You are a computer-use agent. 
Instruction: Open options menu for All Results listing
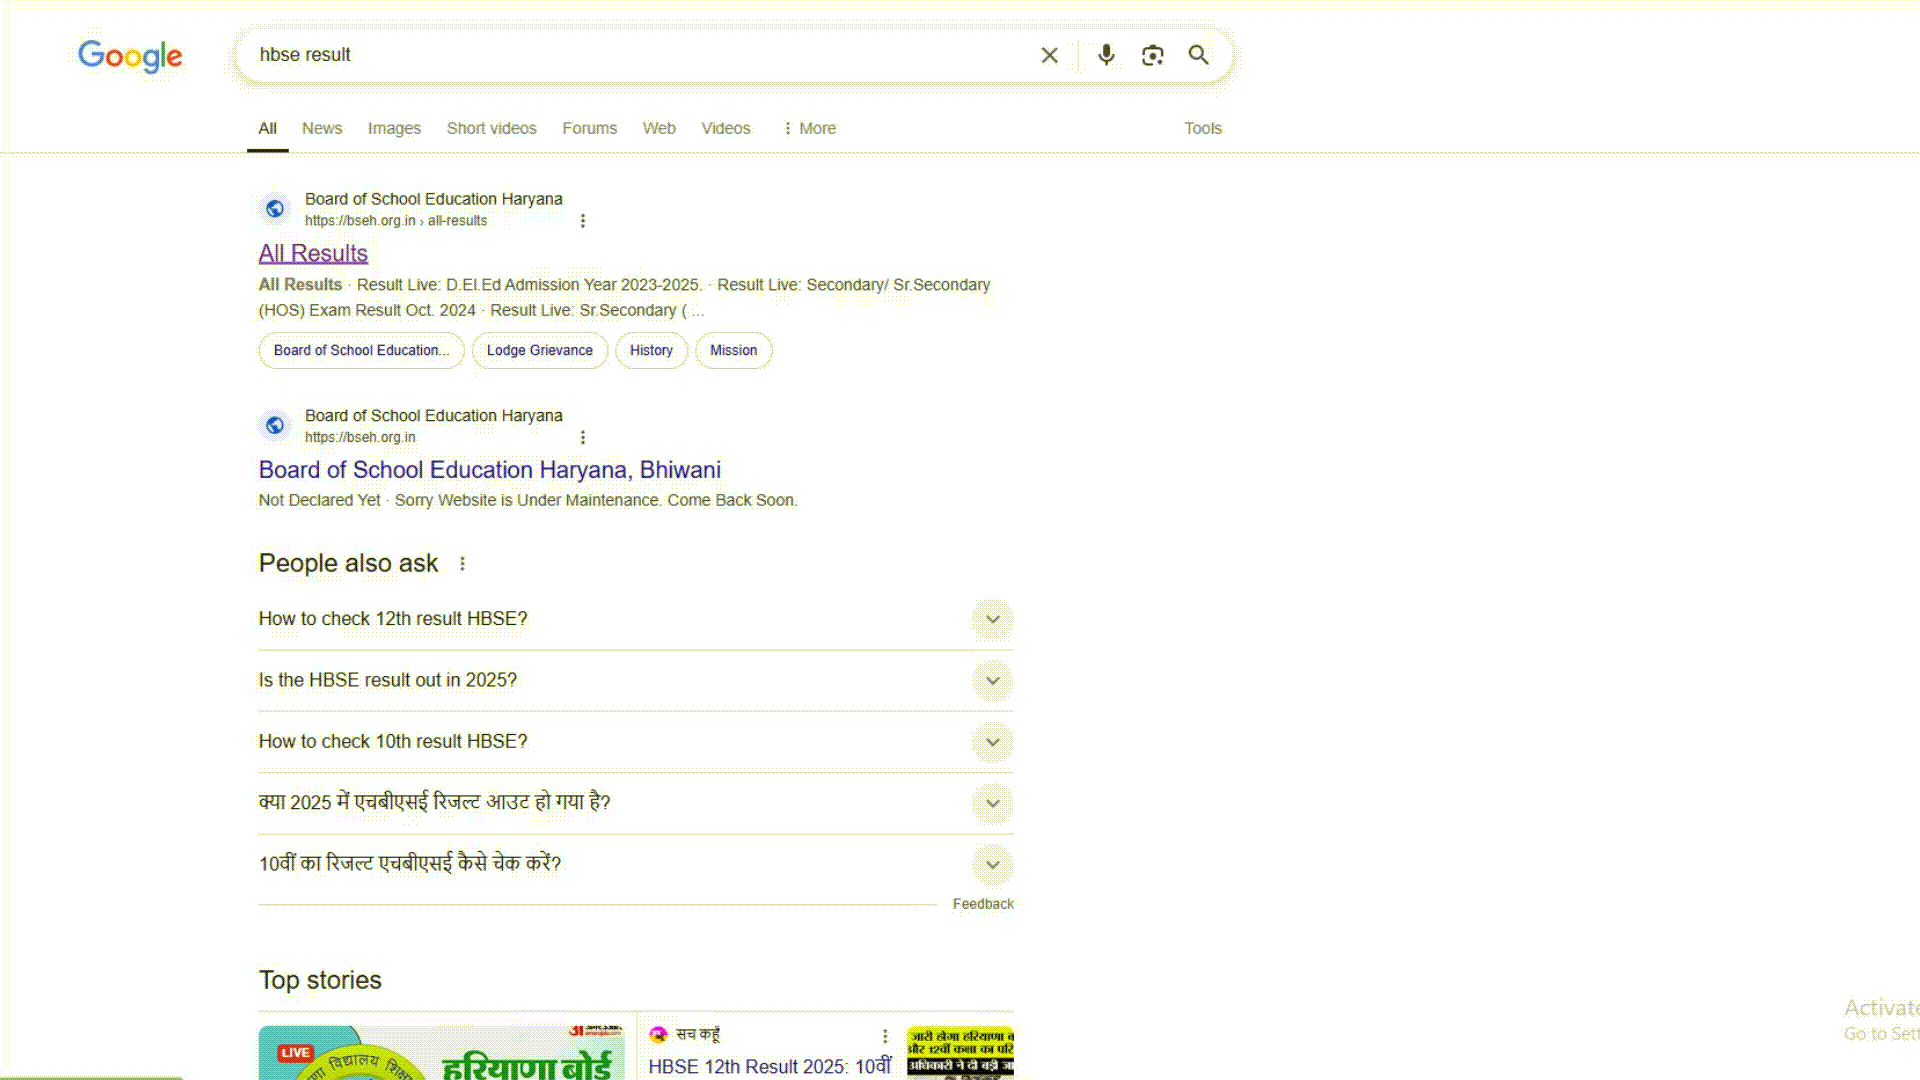[x=583, y=221]
